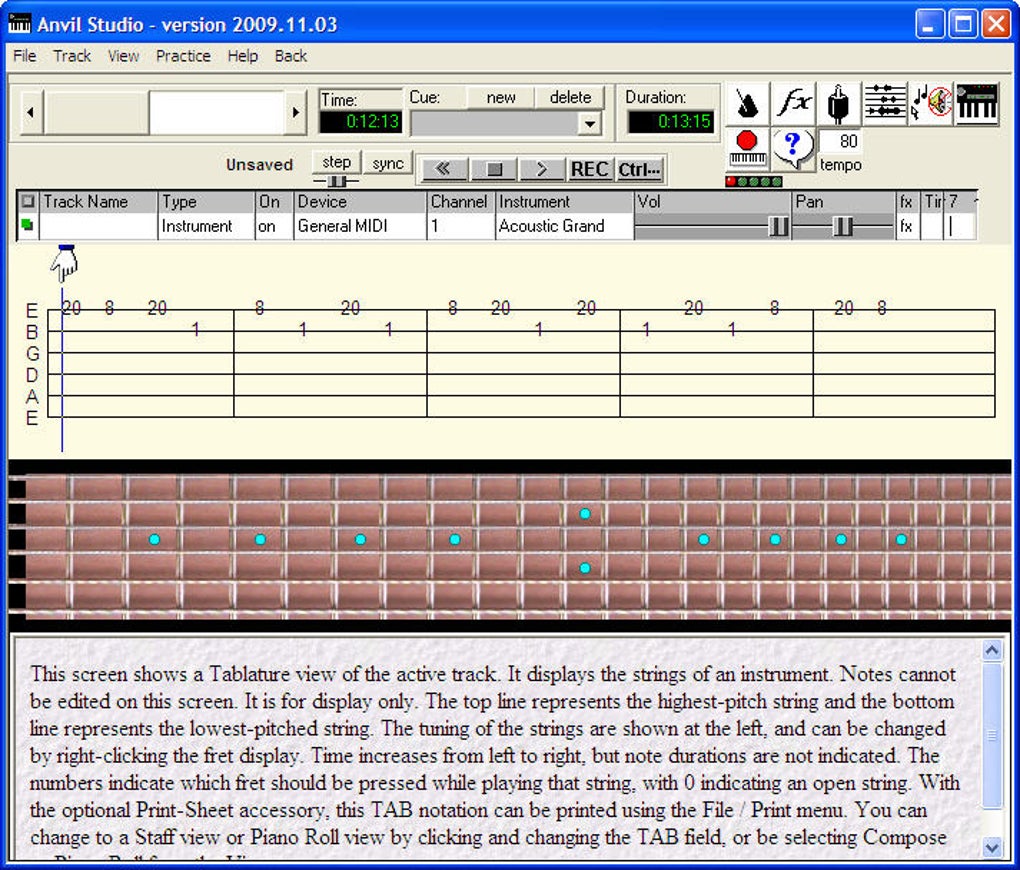This screenshot has width=1020, height=870.
Task: Click the Track Name cell of the track
Action: click(x=98, y=226)
